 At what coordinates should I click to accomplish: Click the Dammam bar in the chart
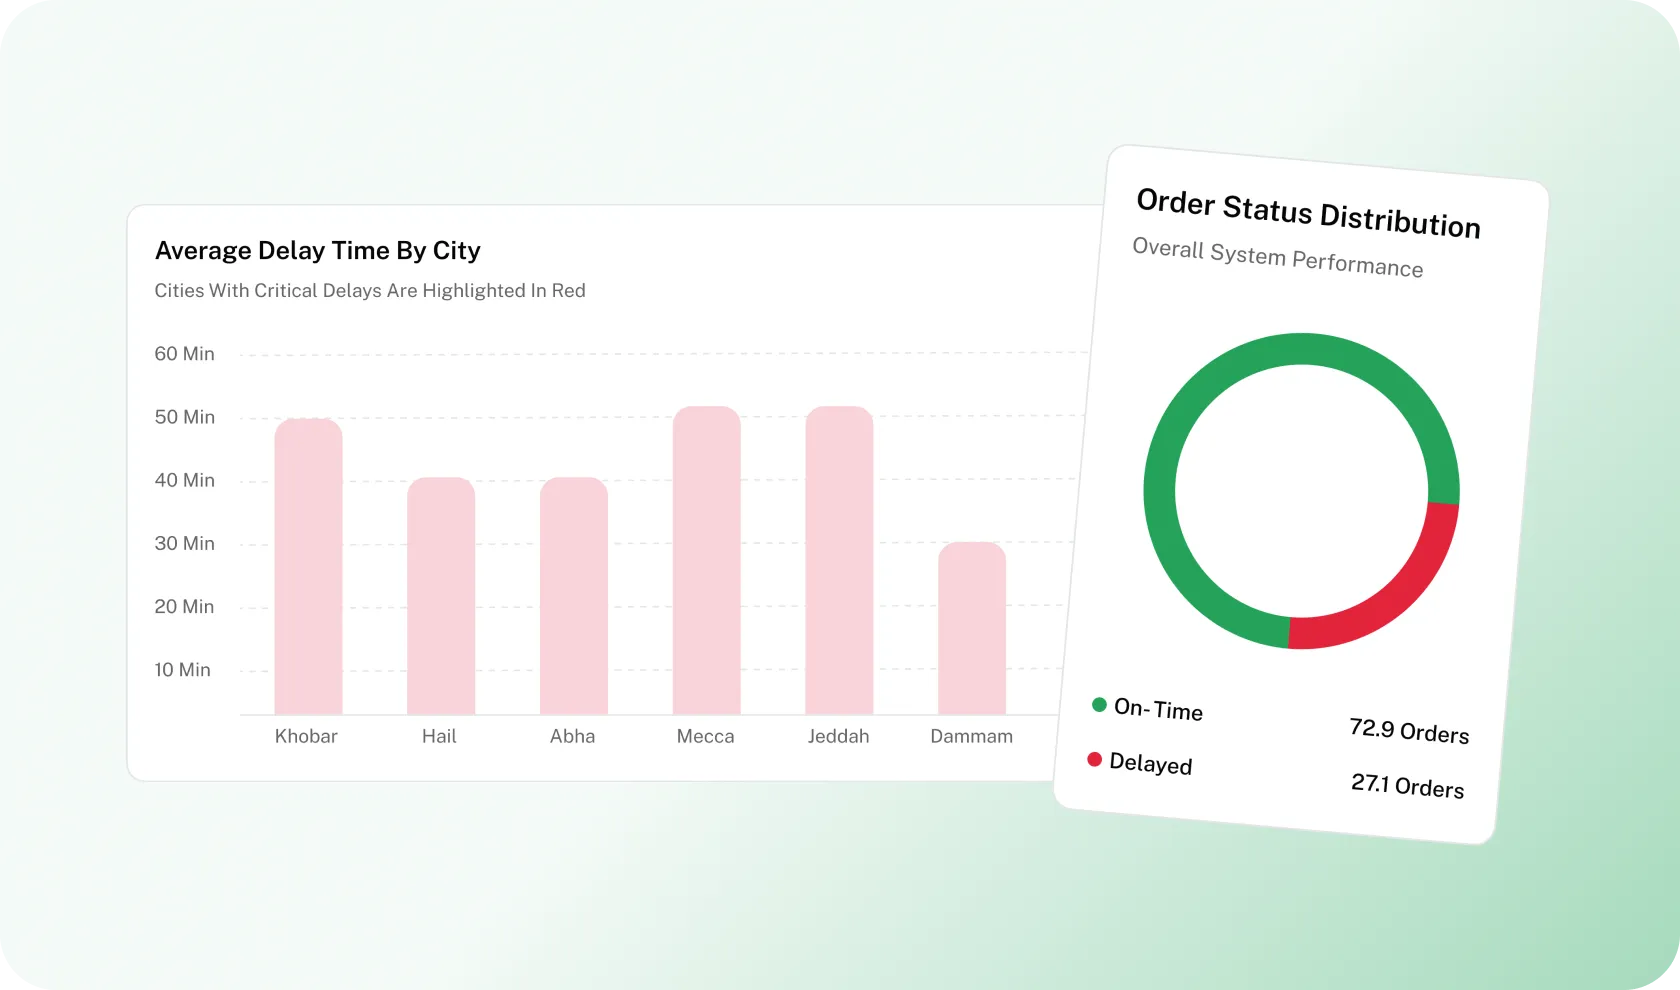[971, 630]
